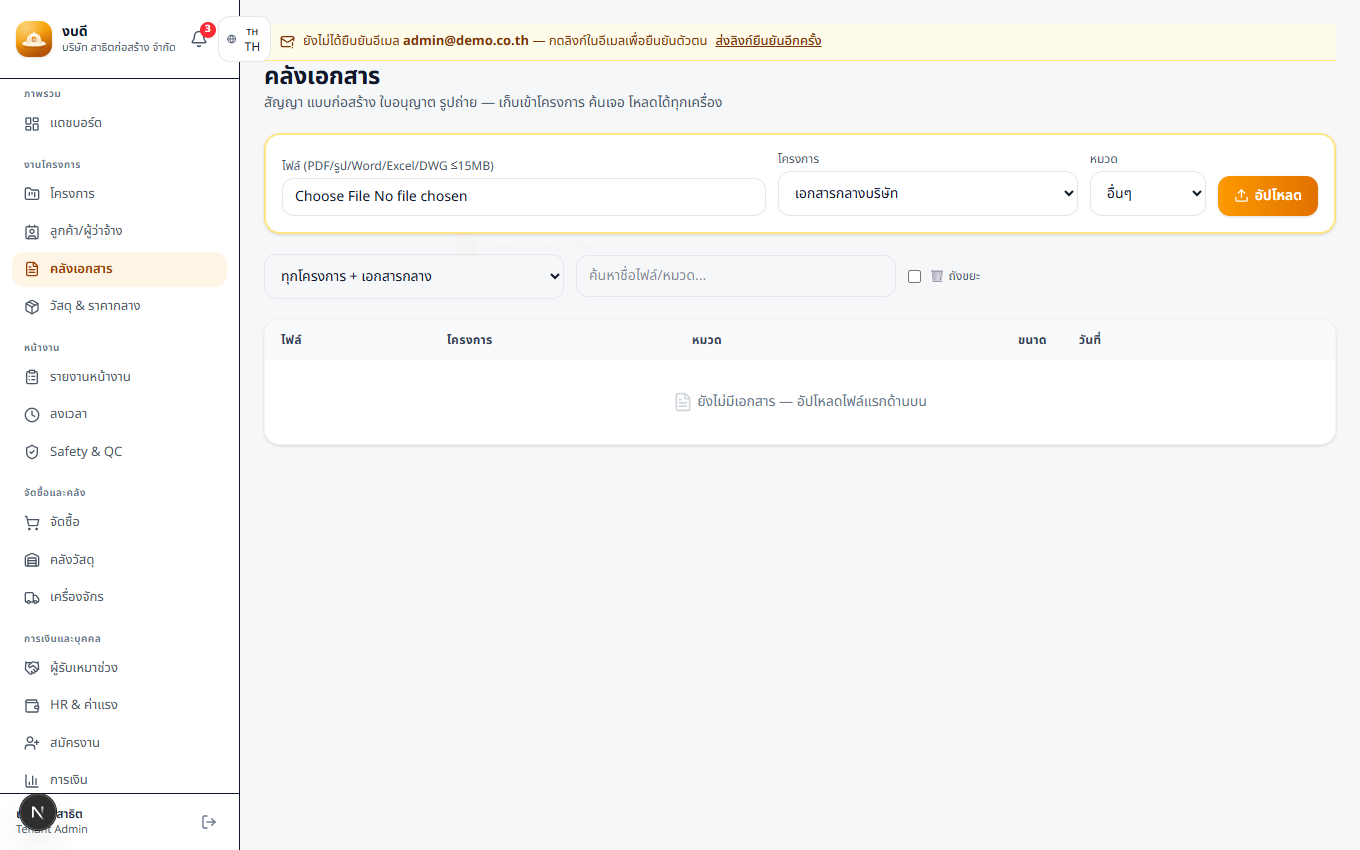Click the orange อัปโหลด upload button
This screenshot has height=850, width=1360.
click(1268, 196)
